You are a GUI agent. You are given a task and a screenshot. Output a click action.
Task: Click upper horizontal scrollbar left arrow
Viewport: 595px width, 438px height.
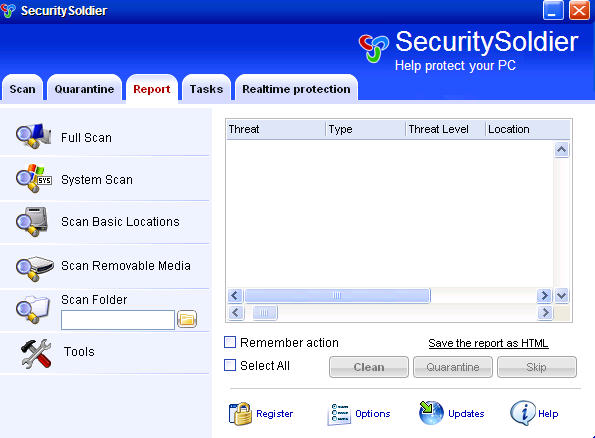tap(235, 295)
